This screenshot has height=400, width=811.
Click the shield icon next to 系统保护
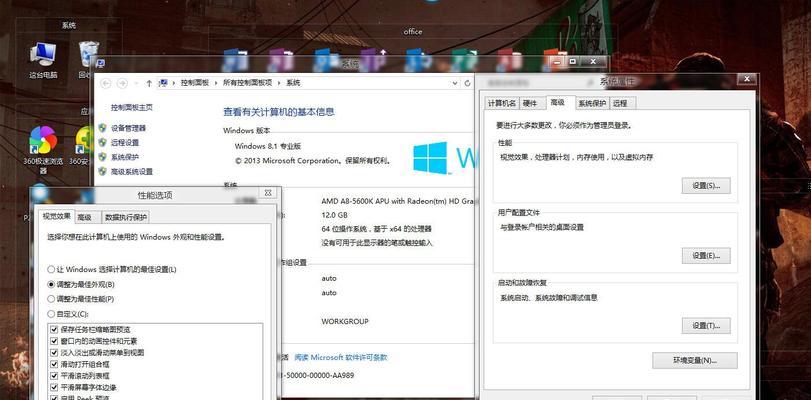click(x=102, y=157)
